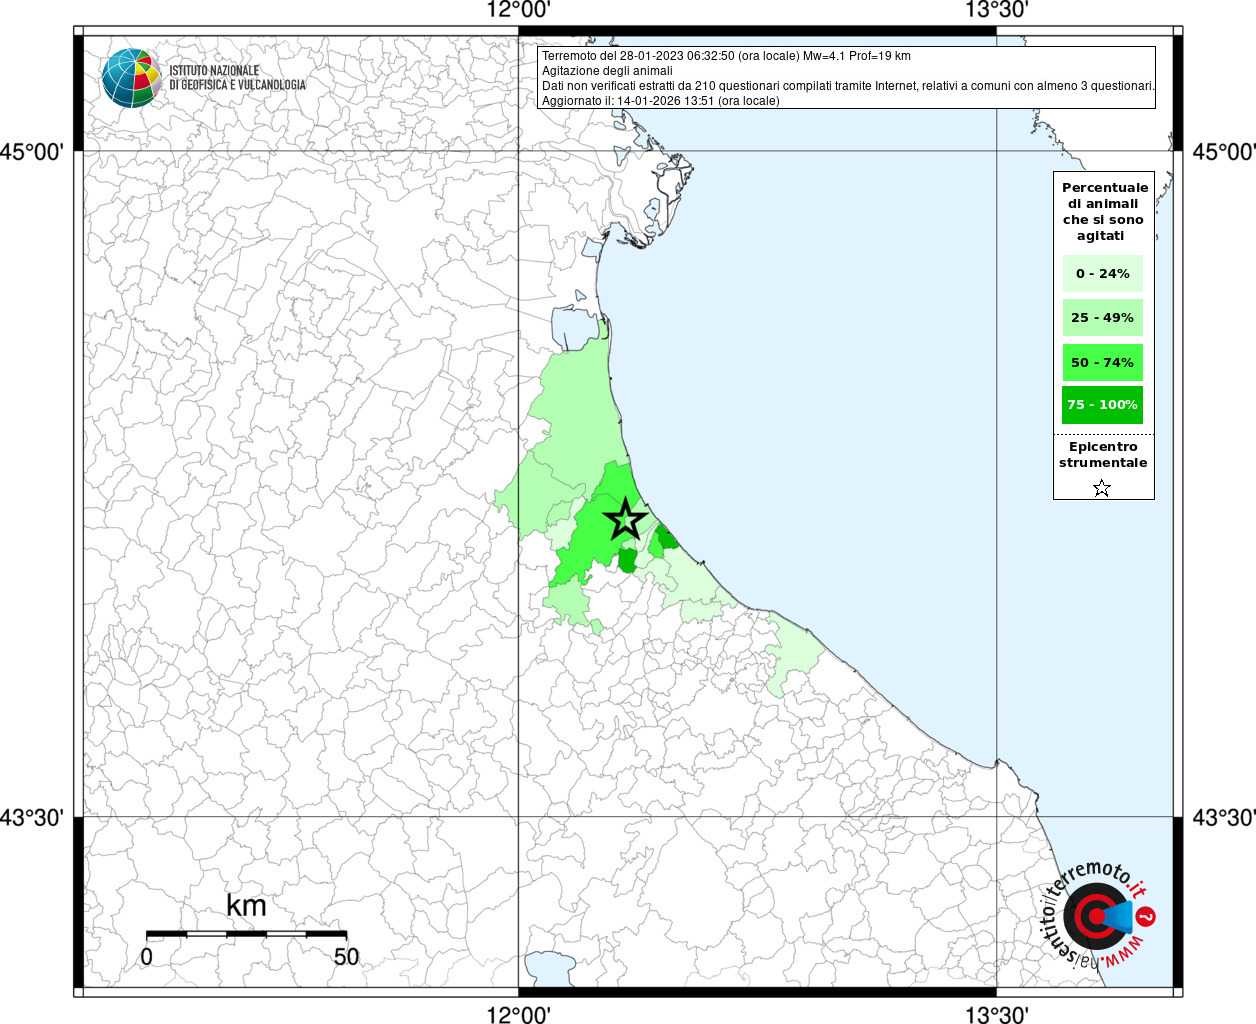Click the haisentitoilterremoto.it target logo

tap(1096, 916)
